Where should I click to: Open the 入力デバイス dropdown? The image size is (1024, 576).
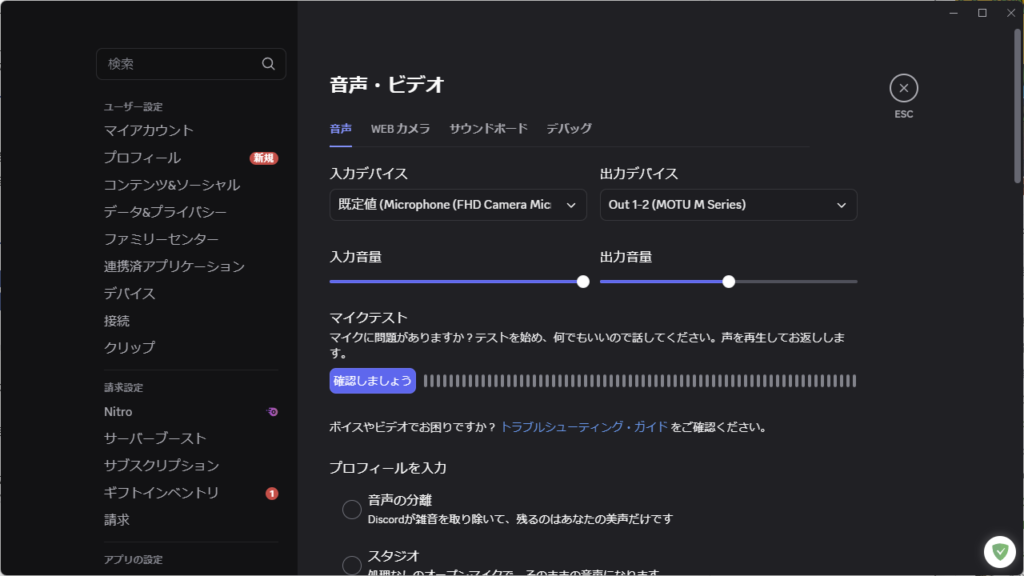(x=457, y=204)
